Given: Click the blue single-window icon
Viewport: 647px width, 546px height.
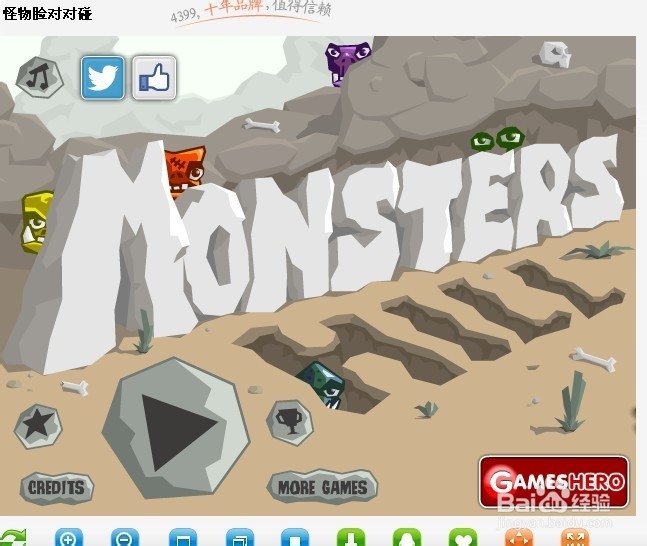Looking at the screenshot, I should pos(183,538).
